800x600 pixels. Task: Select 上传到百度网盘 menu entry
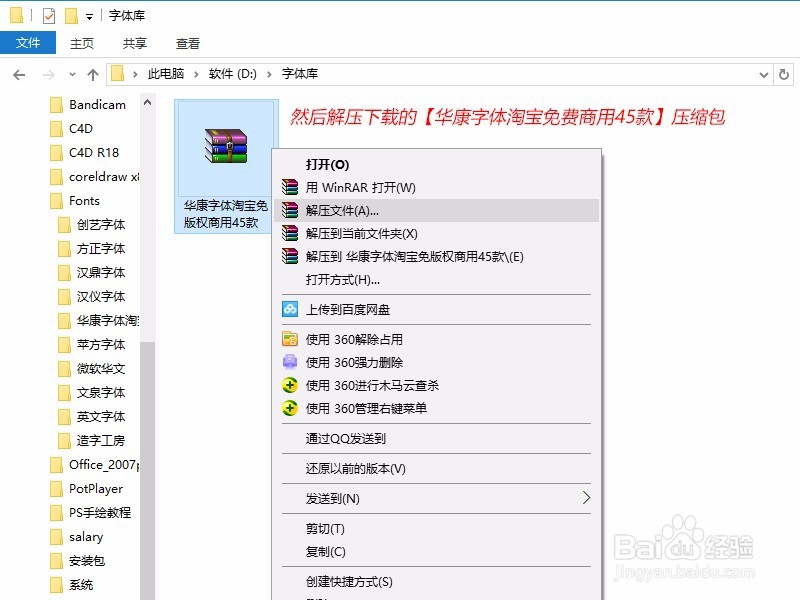(x=437, y=309)
